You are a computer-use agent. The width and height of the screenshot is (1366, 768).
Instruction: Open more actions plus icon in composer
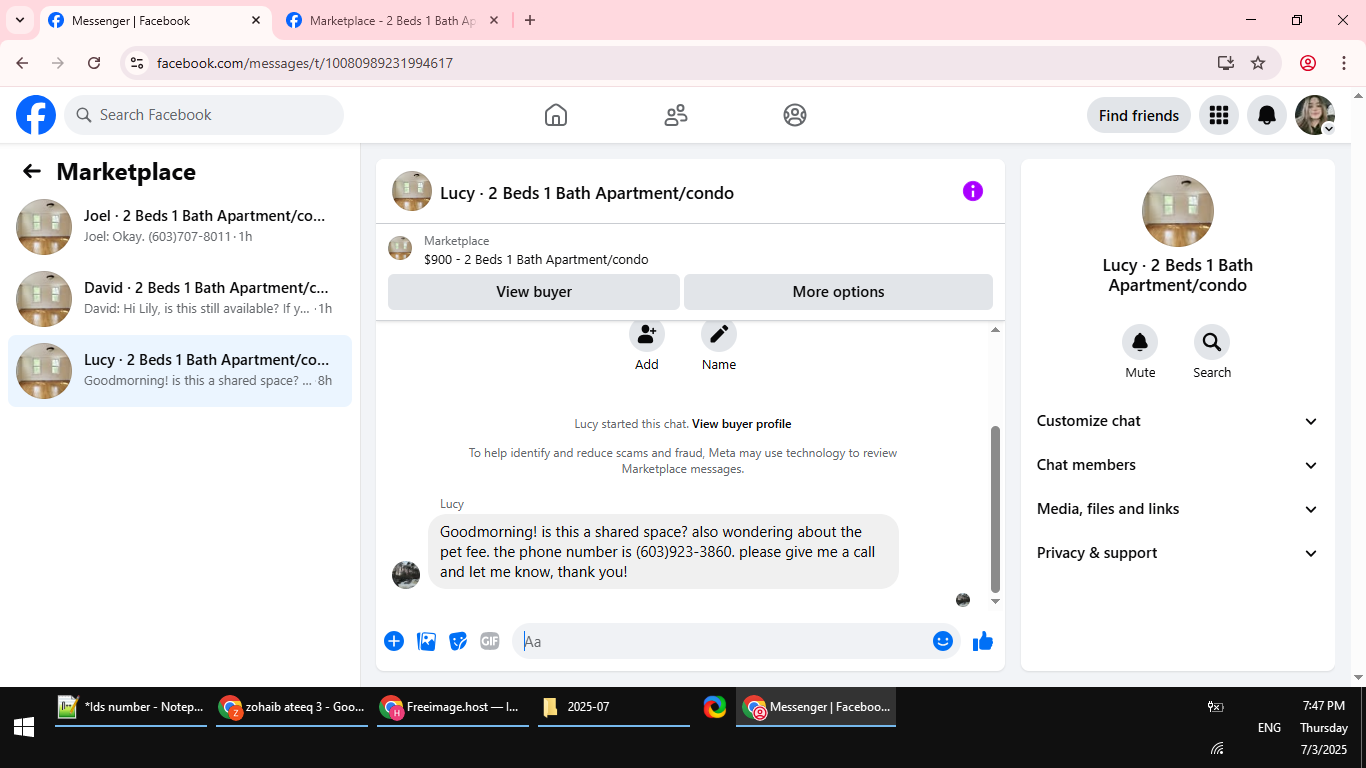tap(394, 641)
